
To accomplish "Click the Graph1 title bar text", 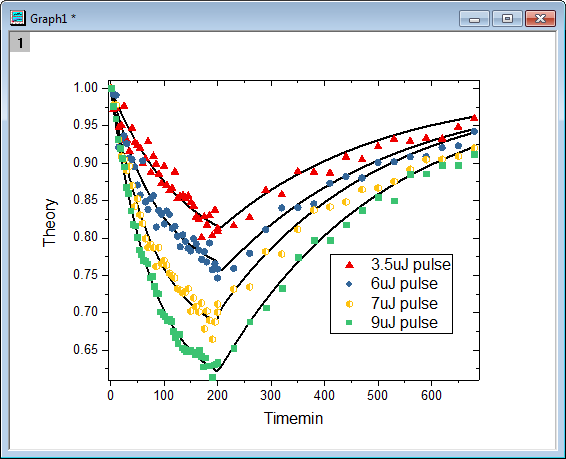I will [x=53, y=19].
